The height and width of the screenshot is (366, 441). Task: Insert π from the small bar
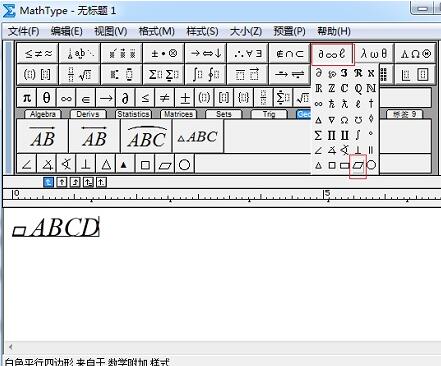pos(27,98)
